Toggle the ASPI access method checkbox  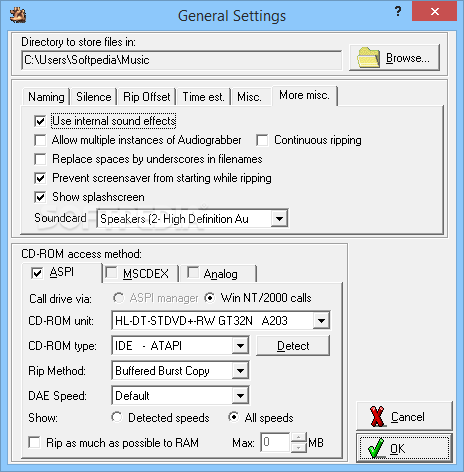click(x=37, y=273)
